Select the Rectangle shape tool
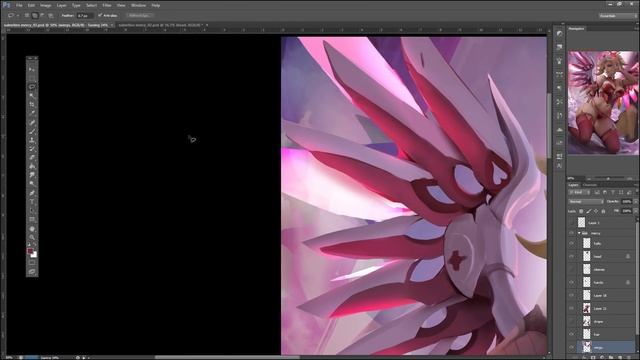Viewport: 640px width, 360px height. [x=32, y=219]
